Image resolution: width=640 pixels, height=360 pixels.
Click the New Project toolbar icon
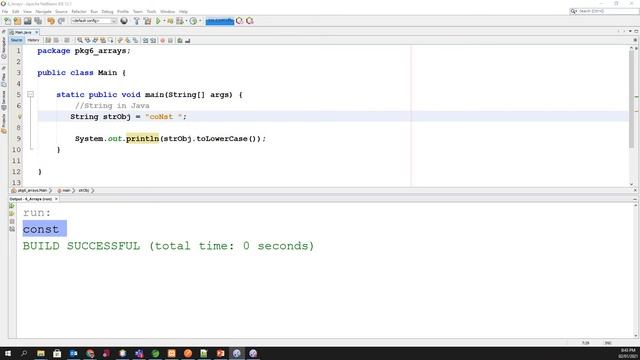click(17, 21)
